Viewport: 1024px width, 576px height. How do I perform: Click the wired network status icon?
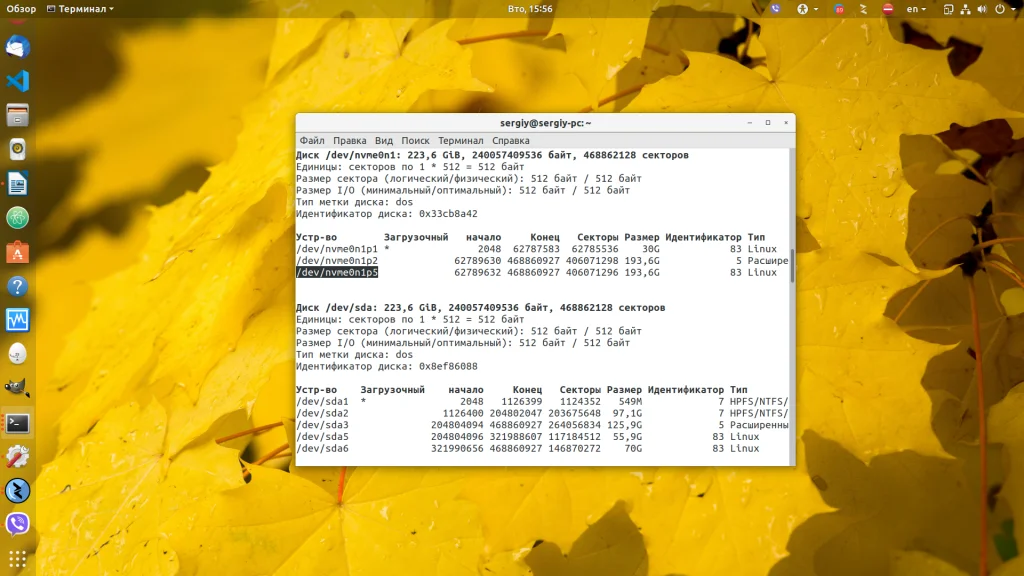tap(965, 9)
